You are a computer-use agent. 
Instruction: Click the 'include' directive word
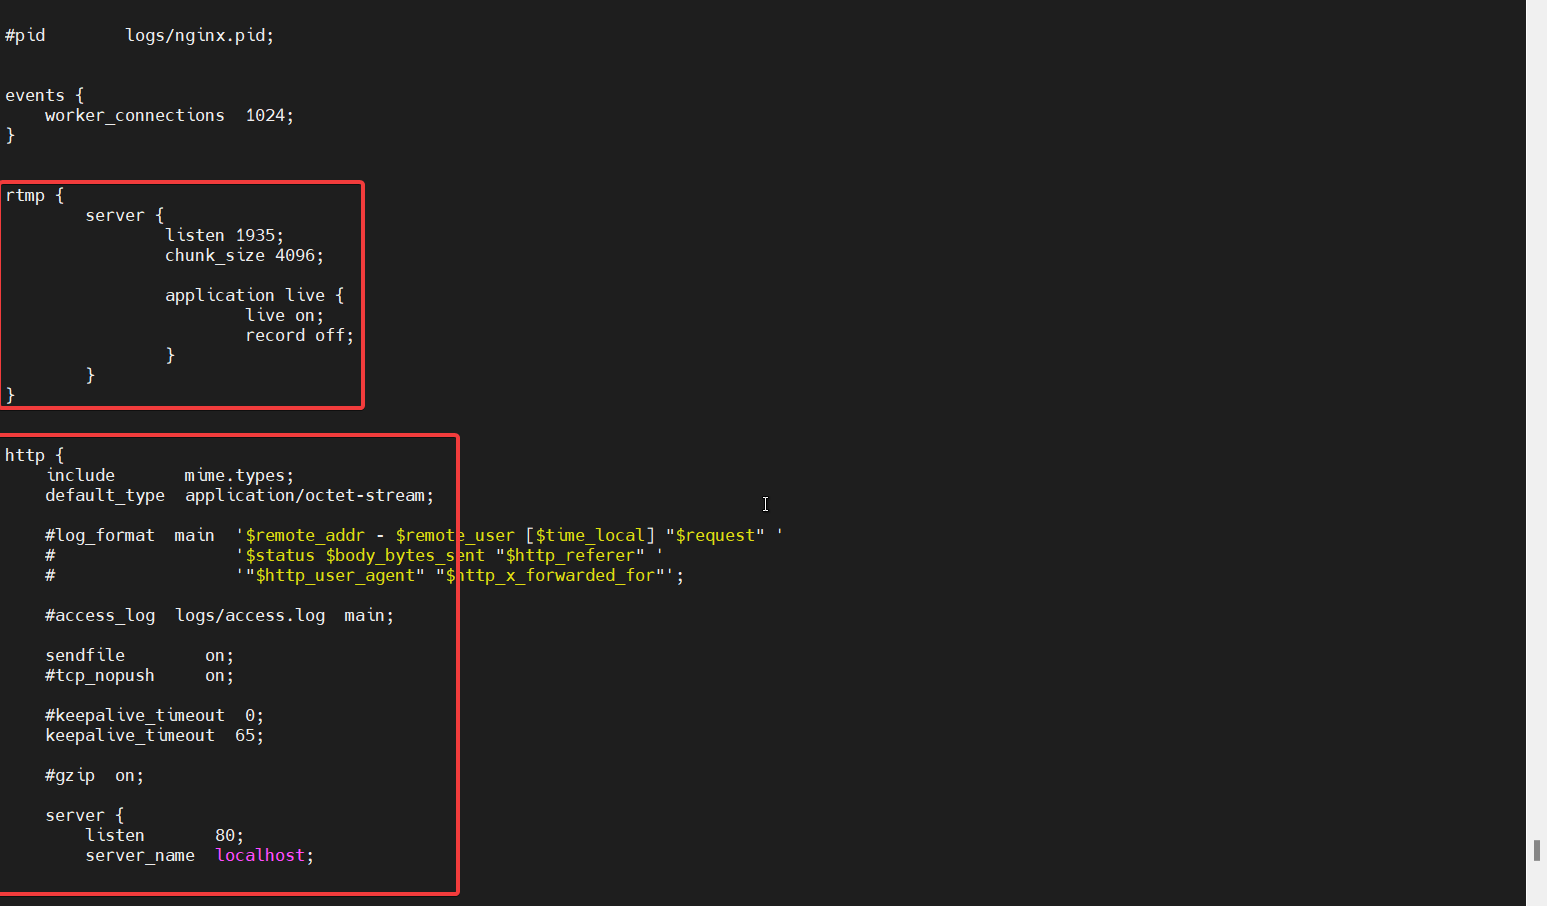click(x=80, y=475)
